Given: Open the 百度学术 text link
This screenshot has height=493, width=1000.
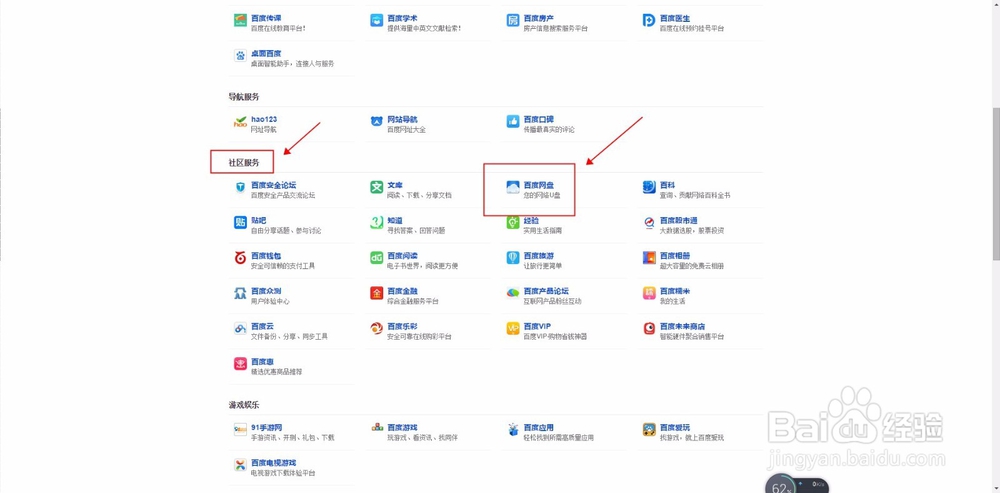Looking at the screenshot, I should click(402, 18).
